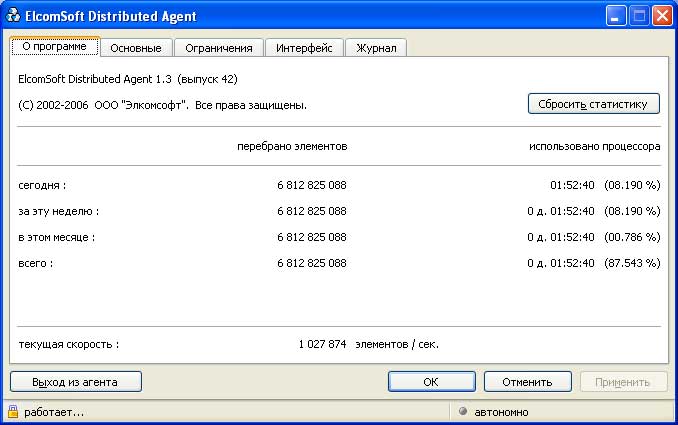Click the maximize button in title bar
The width and height of the screenshot is (678, 425).
point(639,16)
